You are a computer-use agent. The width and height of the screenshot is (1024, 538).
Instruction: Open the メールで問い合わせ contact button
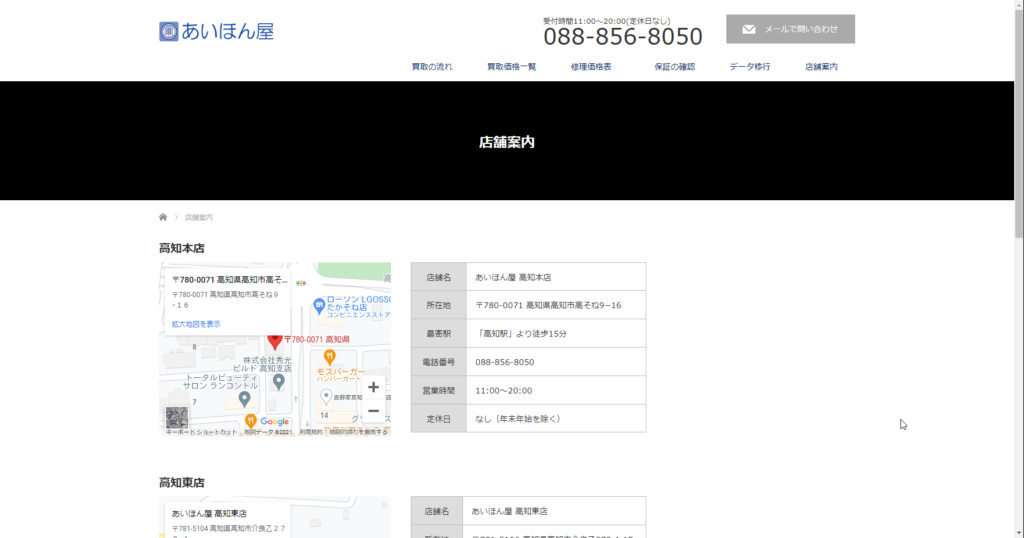tap(790, 29)
